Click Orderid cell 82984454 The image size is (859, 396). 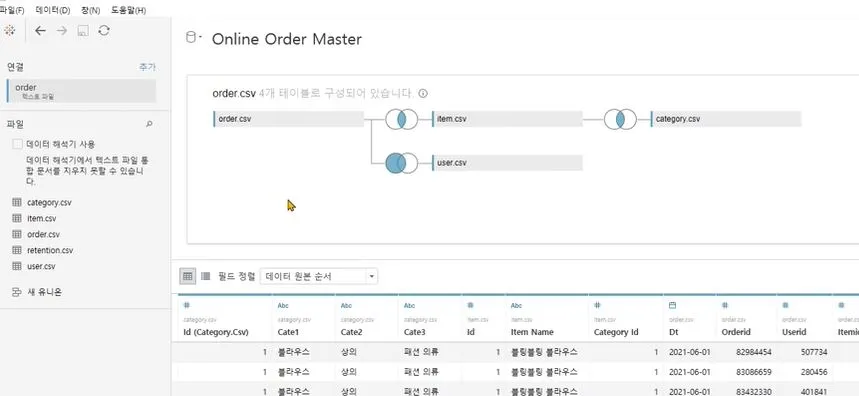click(754, 352)
